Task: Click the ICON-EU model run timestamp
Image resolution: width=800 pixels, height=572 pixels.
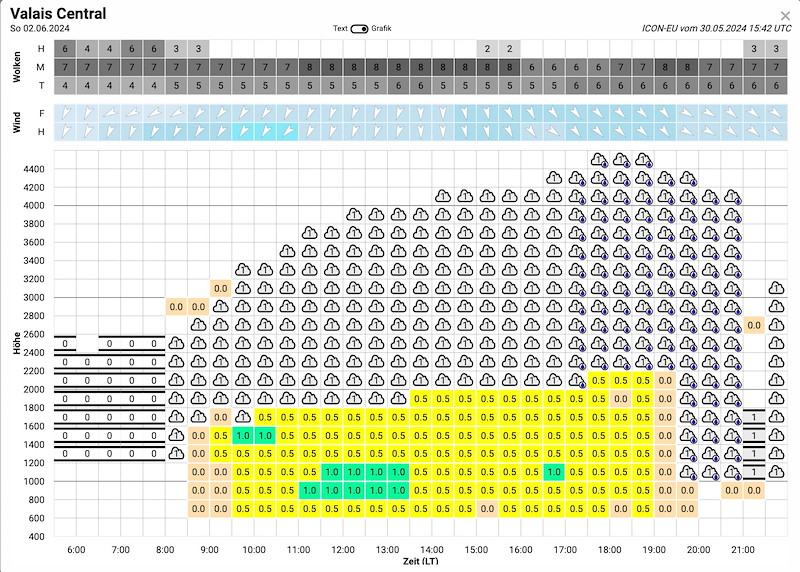Action: (x=716, y=29)
